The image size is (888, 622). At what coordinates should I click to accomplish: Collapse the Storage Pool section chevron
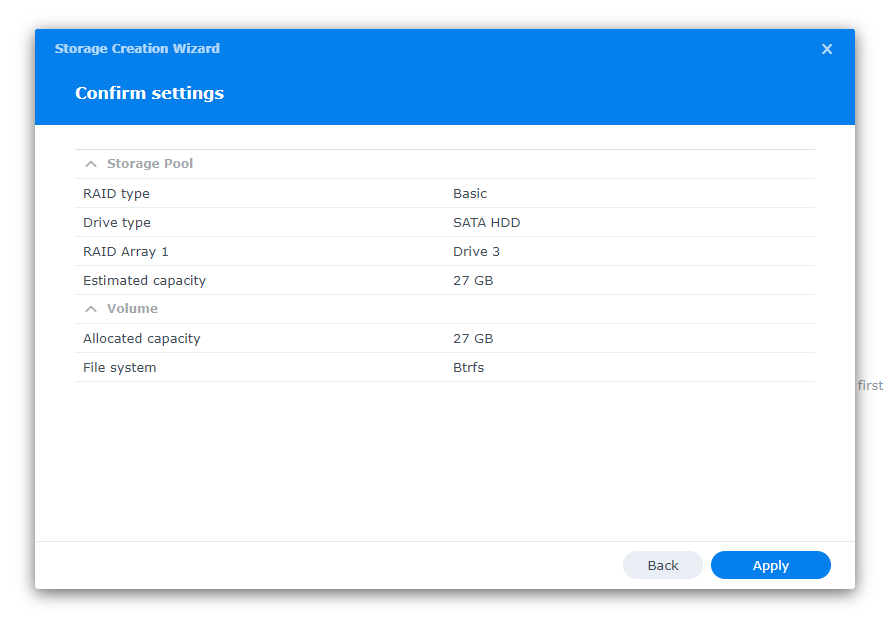pyautogui.click(x=91, y=164)
